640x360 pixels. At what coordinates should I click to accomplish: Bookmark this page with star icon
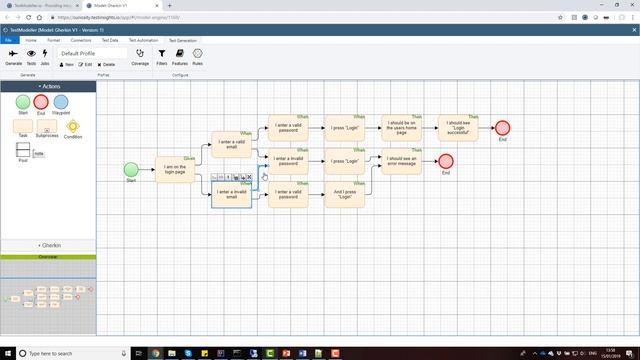[x=560, y=18]
